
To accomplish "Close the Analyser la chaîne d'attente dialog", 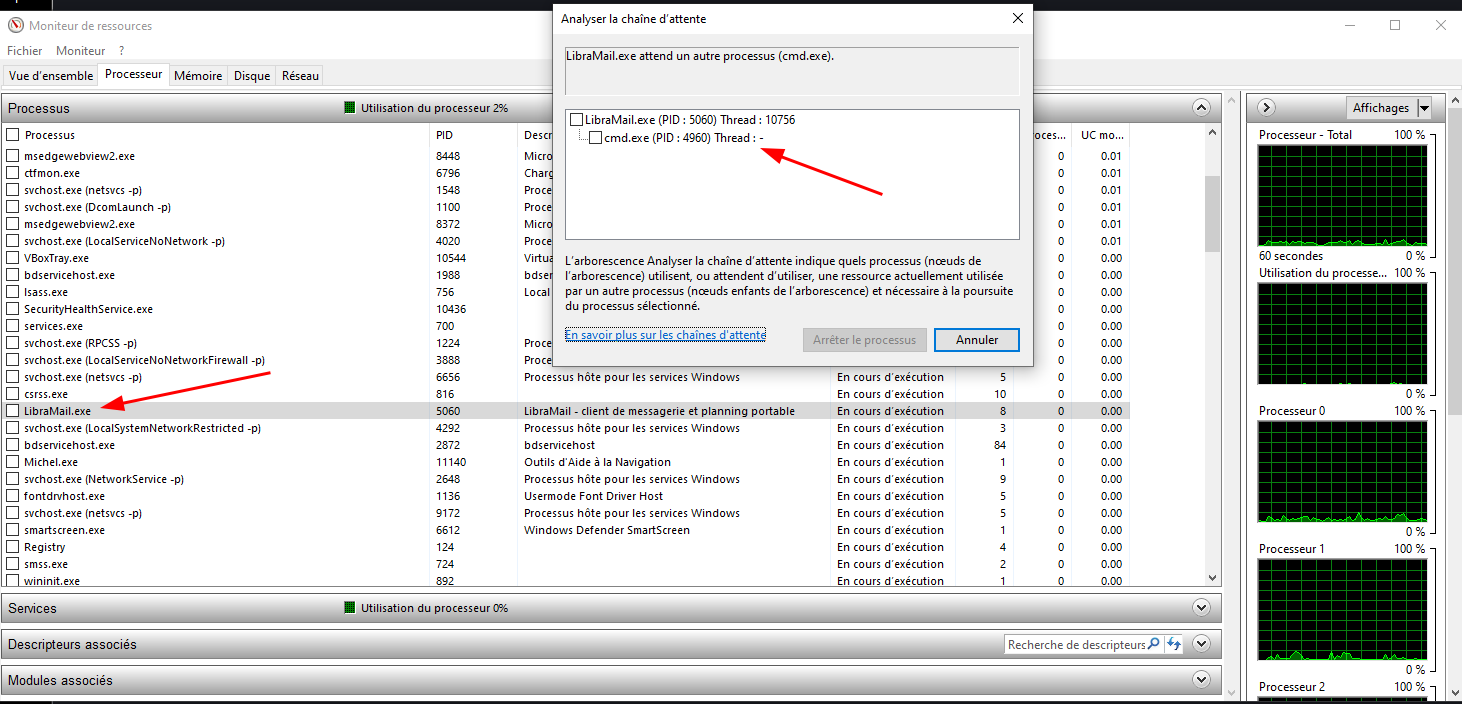I will [1018, 18].
